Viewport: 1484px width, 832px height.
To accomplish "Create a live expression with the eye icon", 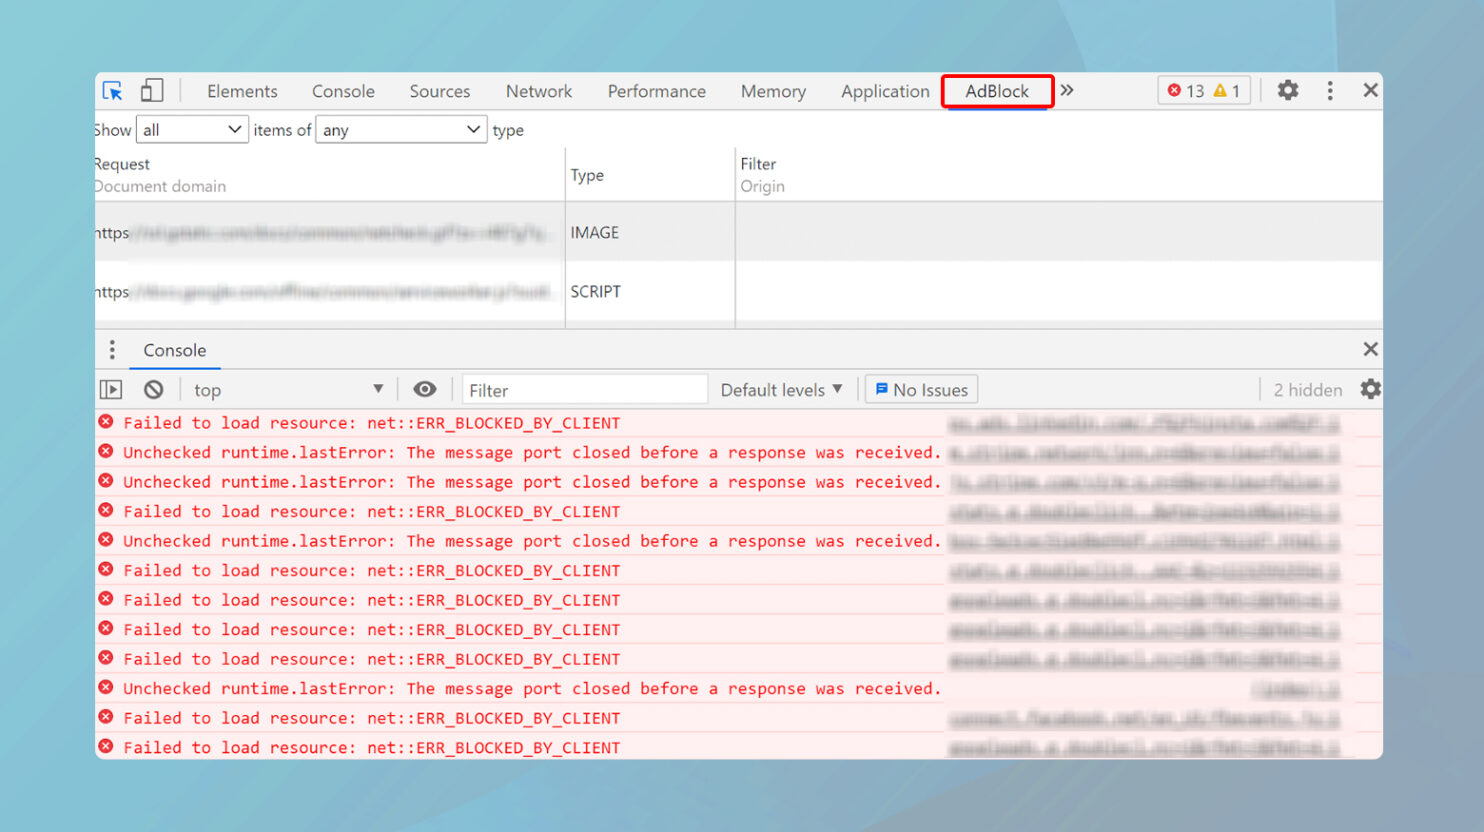I will coord(424,389).
